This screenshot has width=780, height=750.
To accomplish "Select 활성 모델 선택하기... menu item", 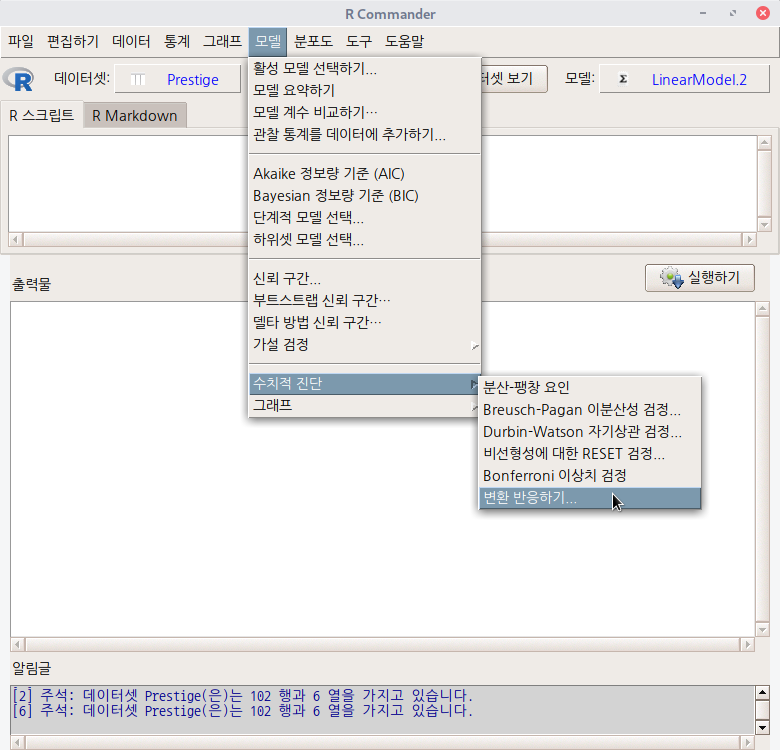I will point(365,68).
